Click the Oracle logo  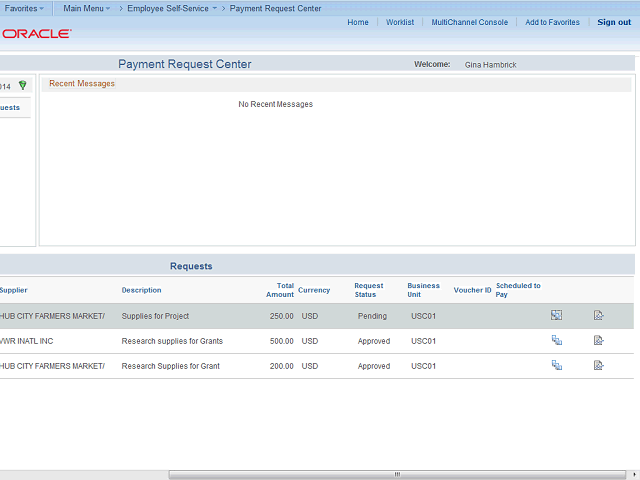[x=36, y=33]
